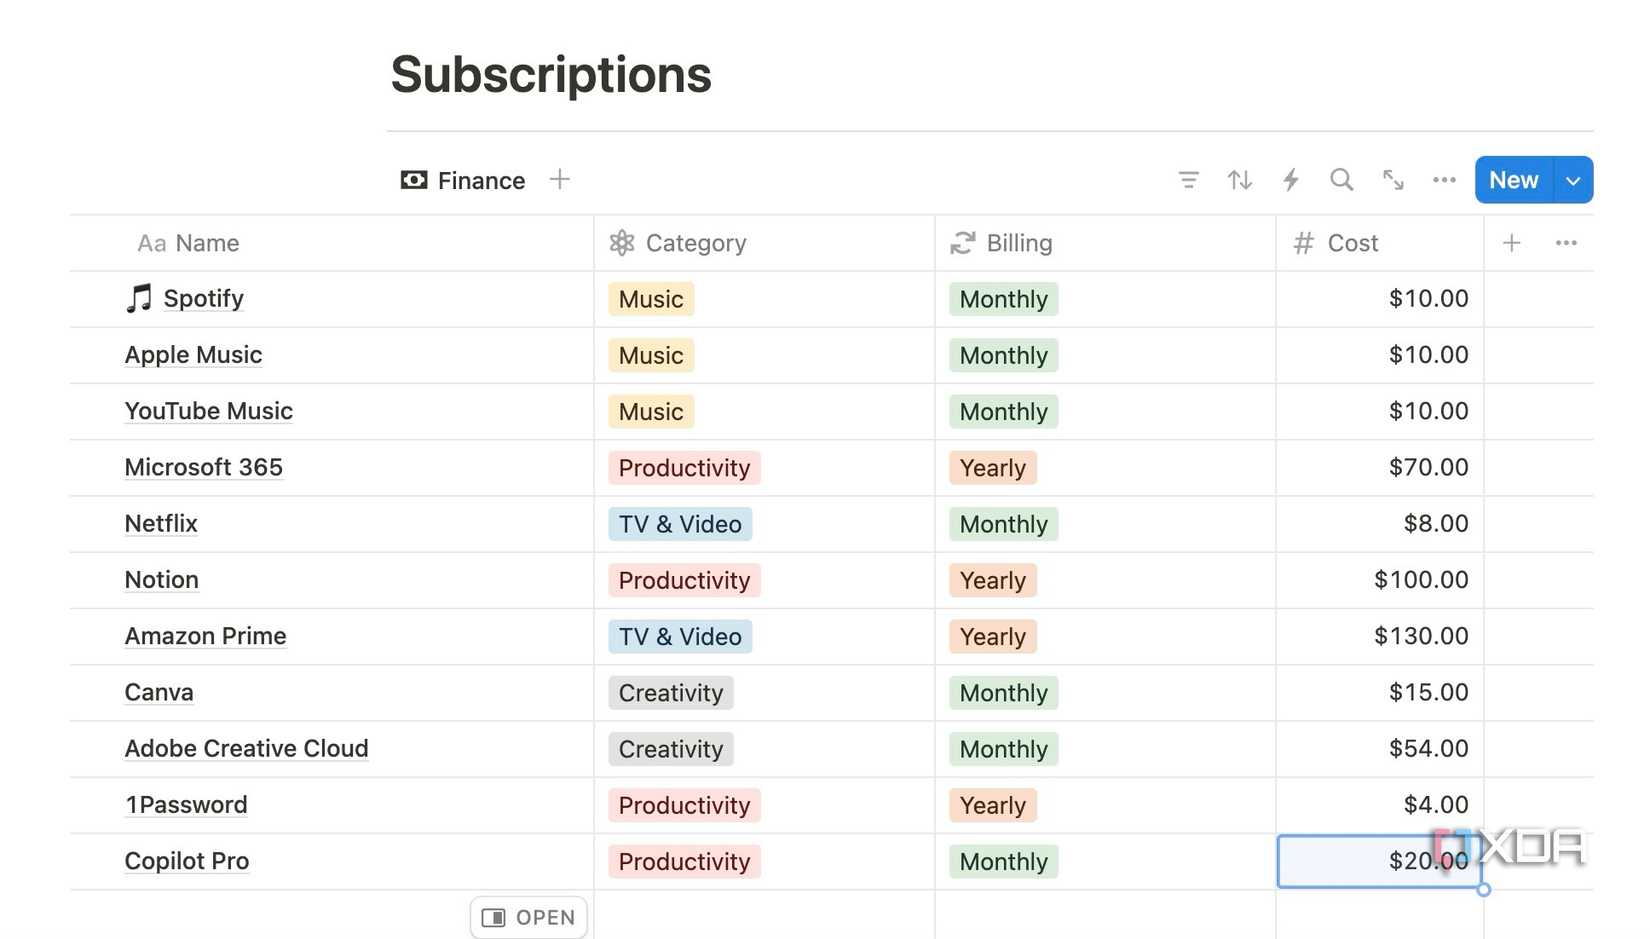Click the hash icon on the Cost column

click(x=1302, y=242)
